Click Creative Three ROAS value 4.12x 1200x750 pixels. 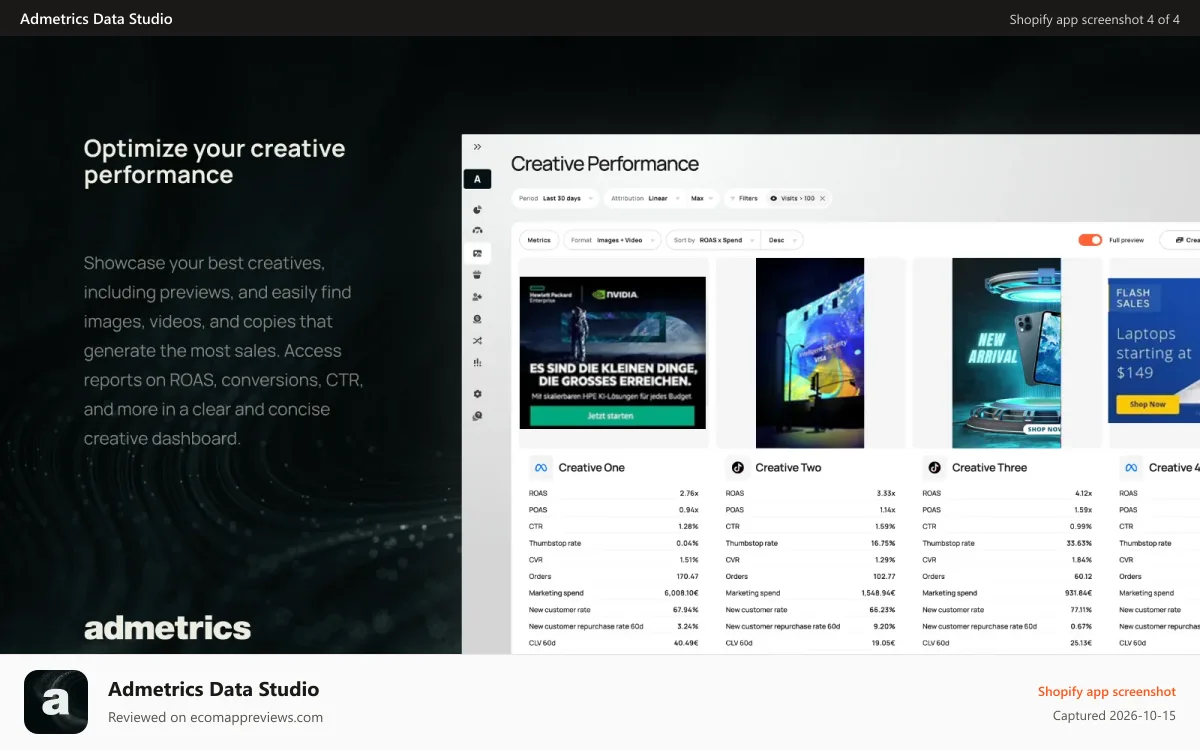pyautogui.click(x=1082, y=493)
